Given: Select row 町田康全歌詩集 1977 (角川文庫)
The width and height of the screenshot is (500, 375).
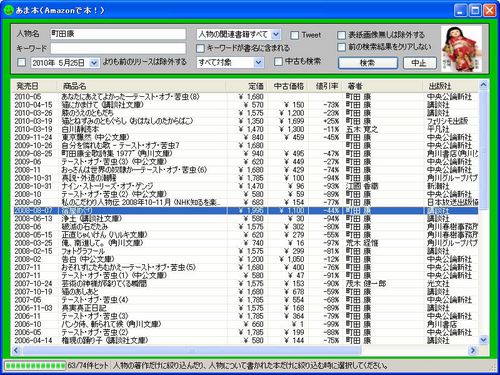Looking at the screenshot, I should [246, 153].
